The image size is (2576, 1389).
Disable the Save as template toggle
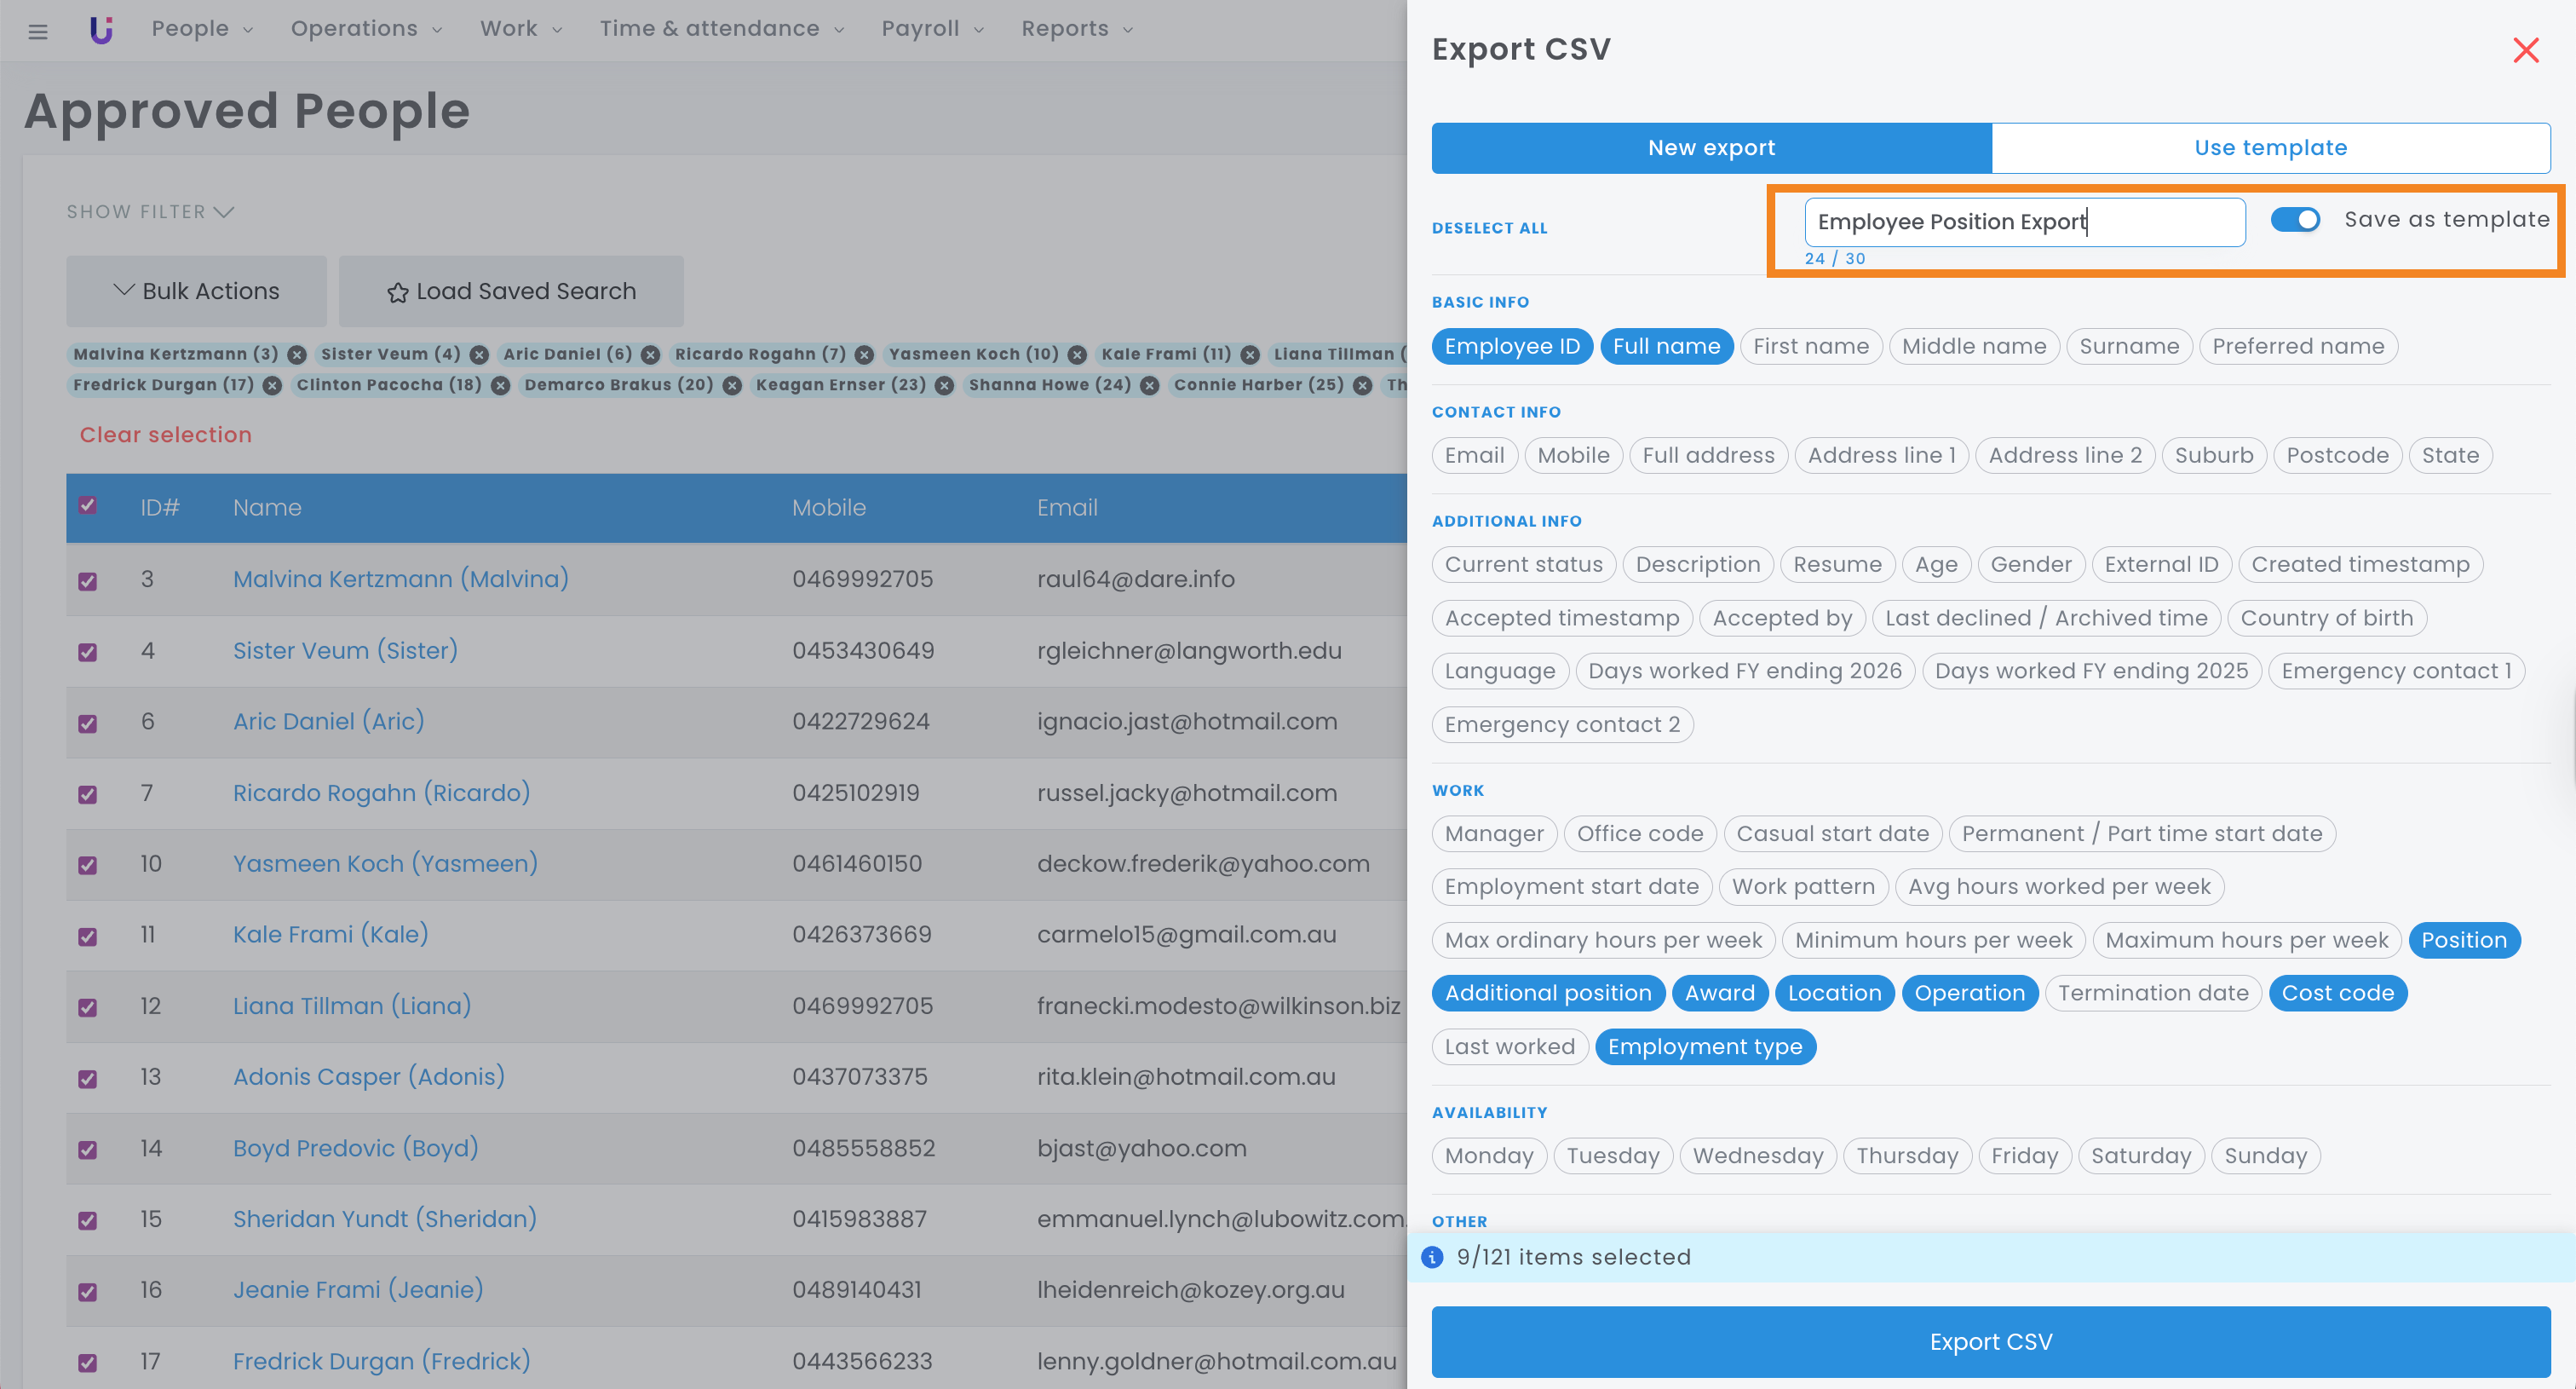[2294, 220]
